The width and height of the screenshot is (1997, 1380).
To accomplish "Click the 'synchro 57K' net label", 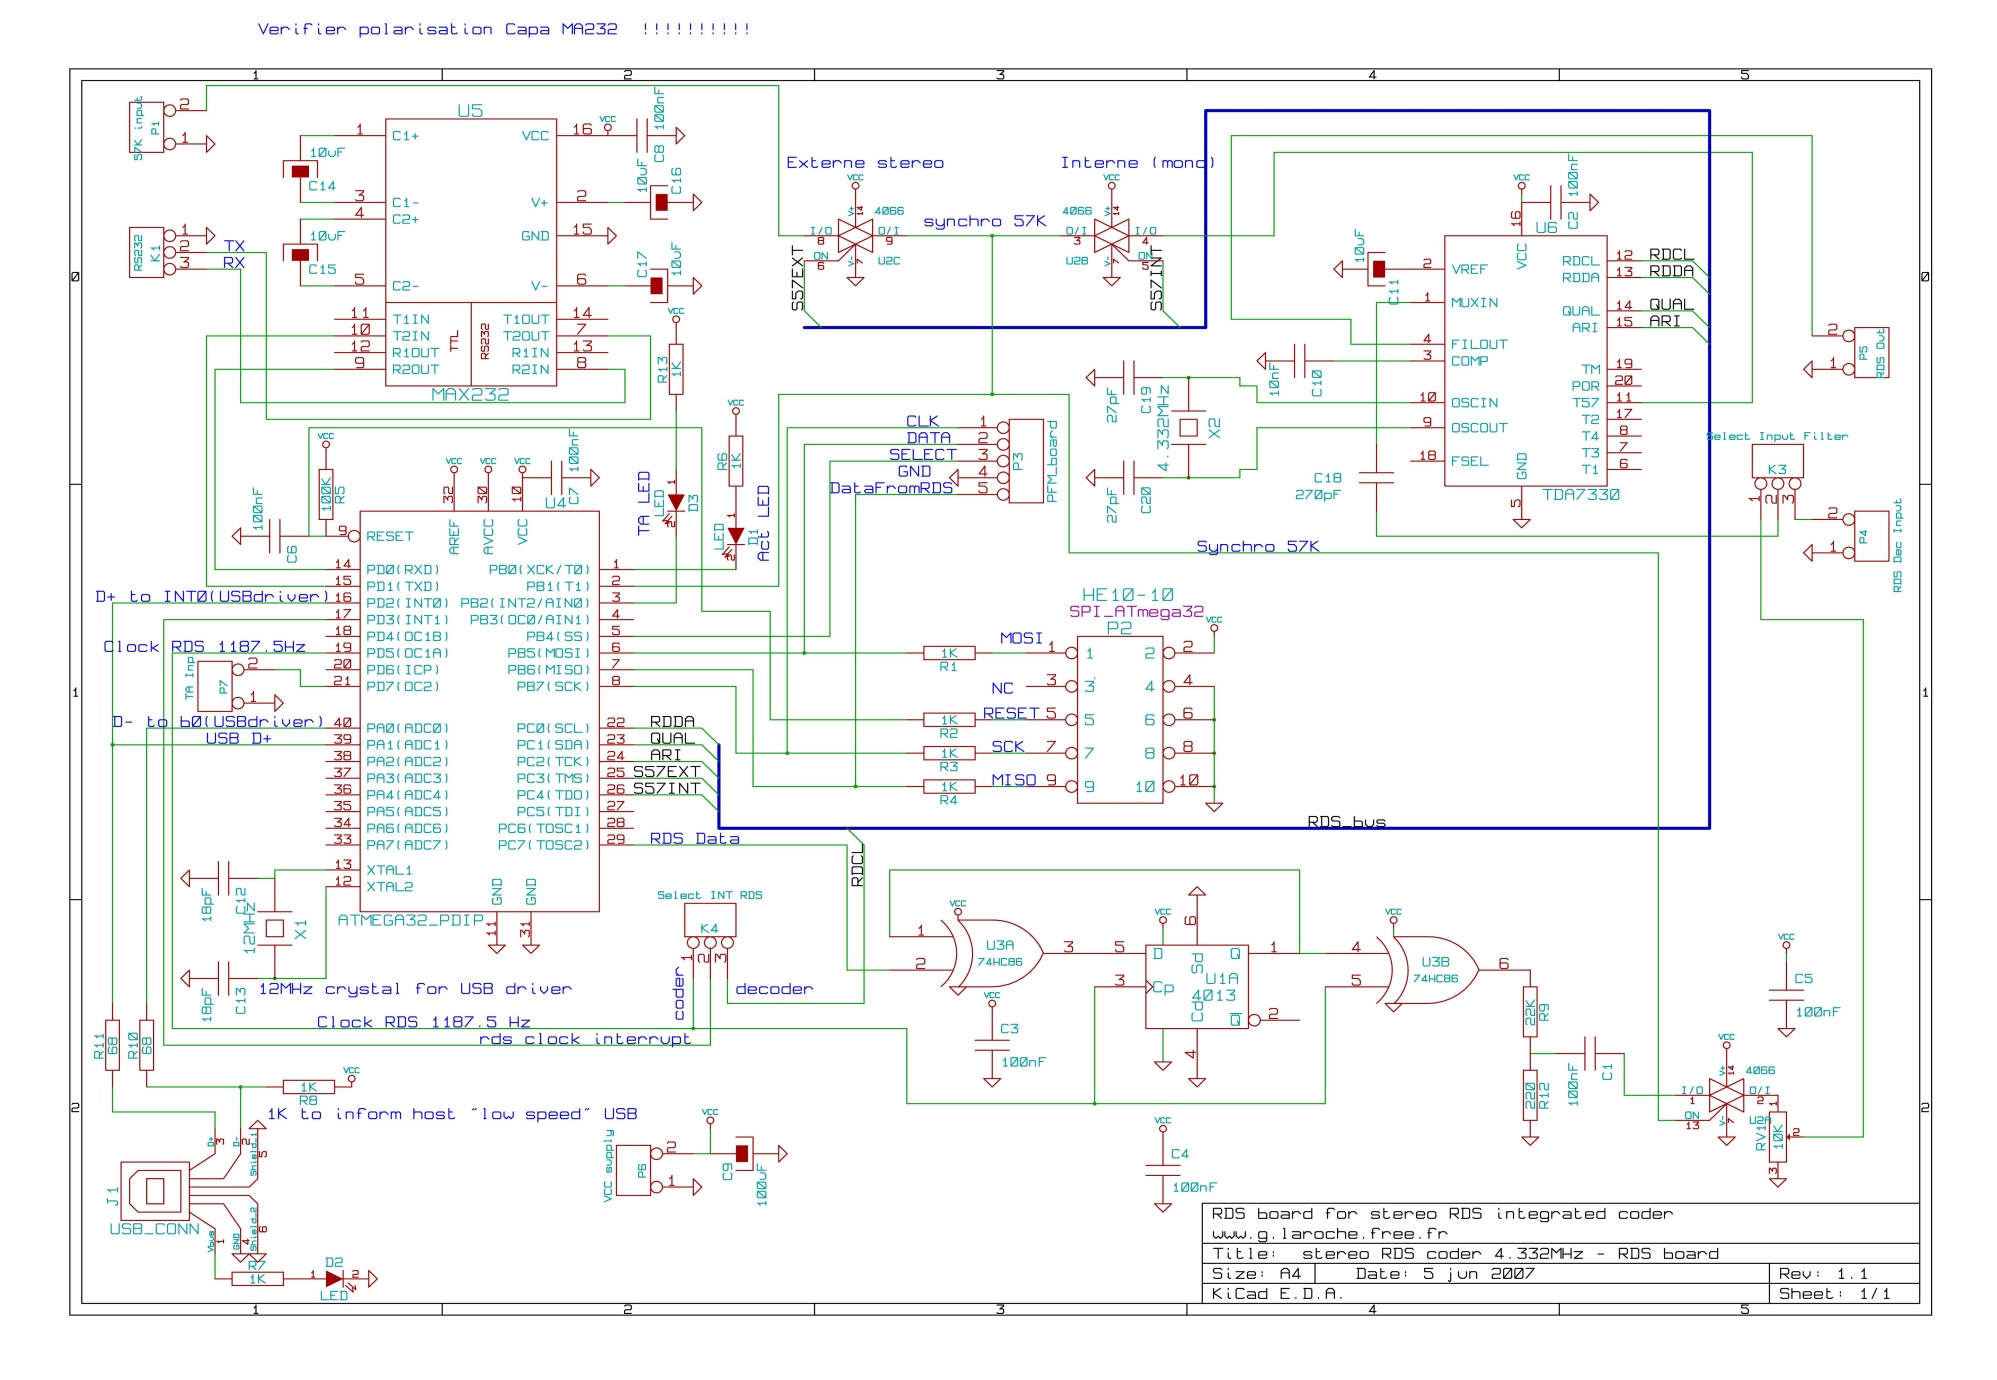I will point(984,221).
